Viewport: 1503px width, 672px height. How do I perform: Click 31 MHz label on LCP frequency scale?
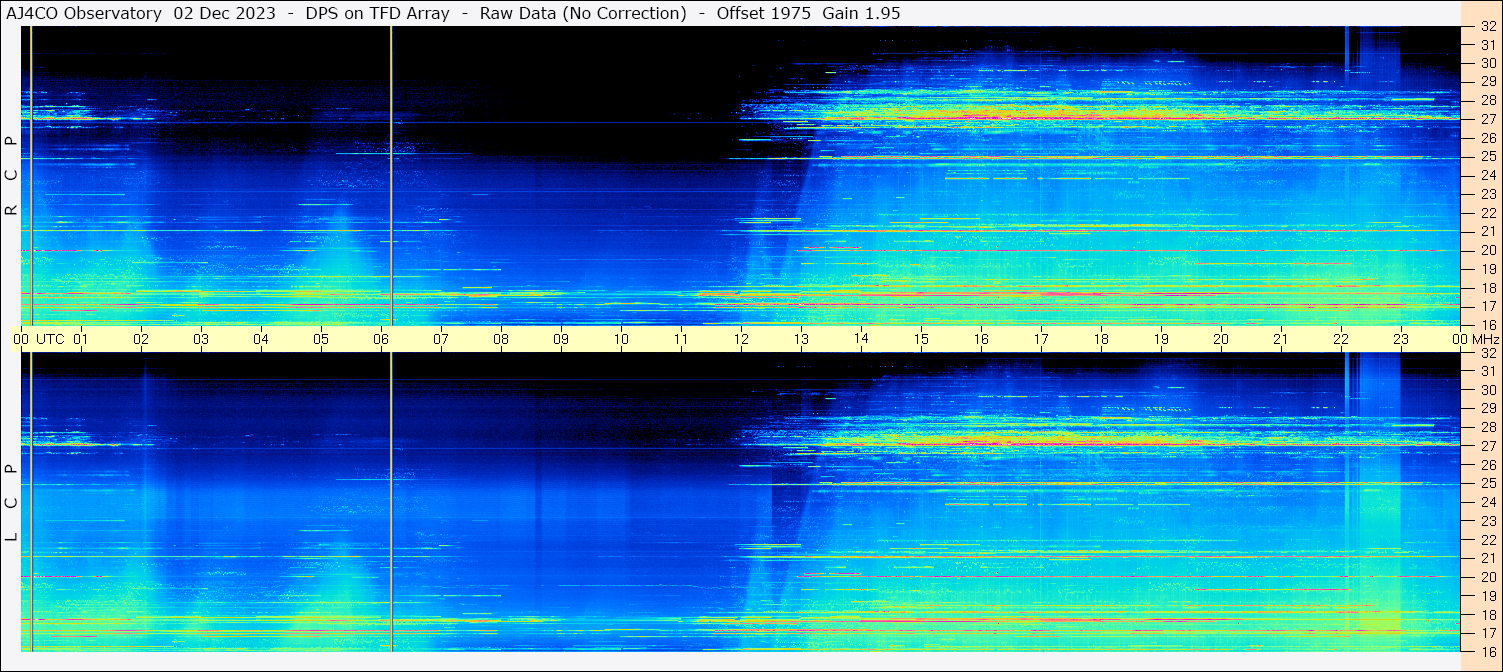click(x=1487, y=371)
